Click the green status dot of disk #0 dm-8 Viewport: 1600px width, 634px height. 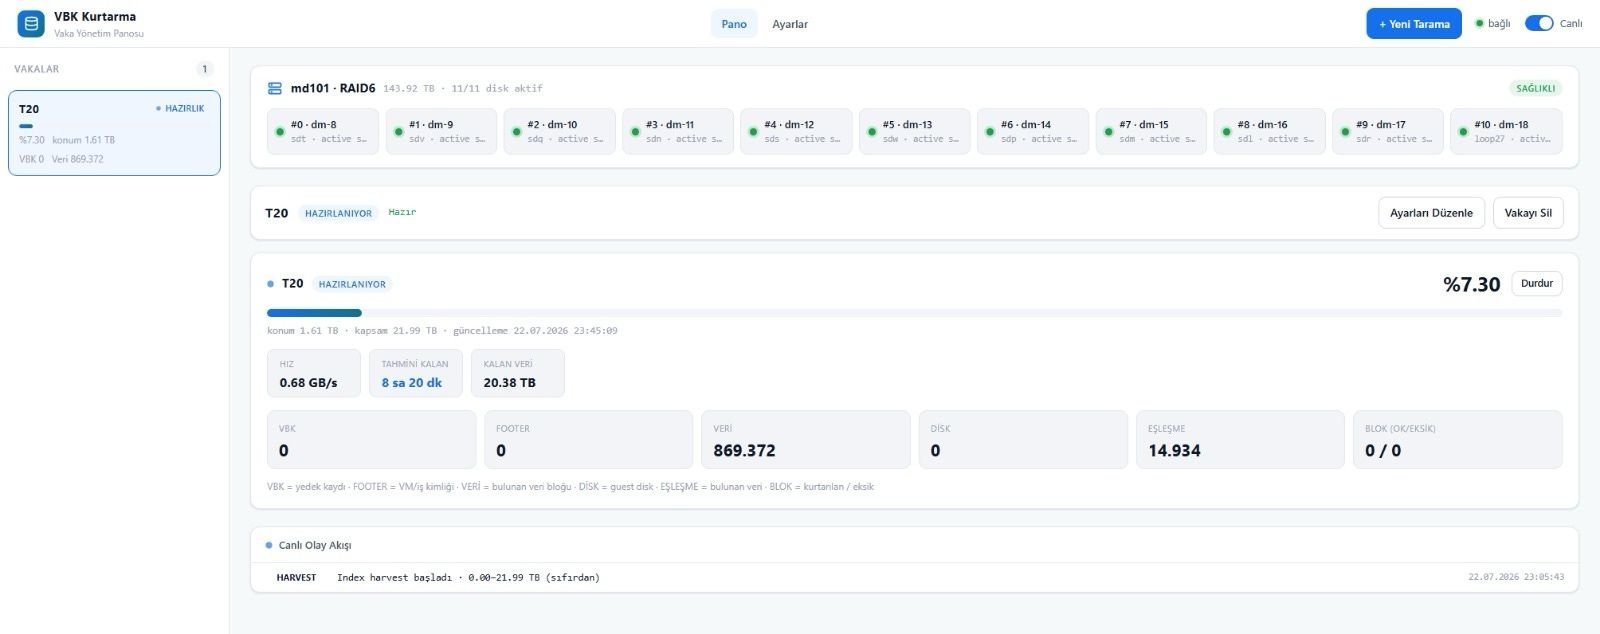point(280,132)
